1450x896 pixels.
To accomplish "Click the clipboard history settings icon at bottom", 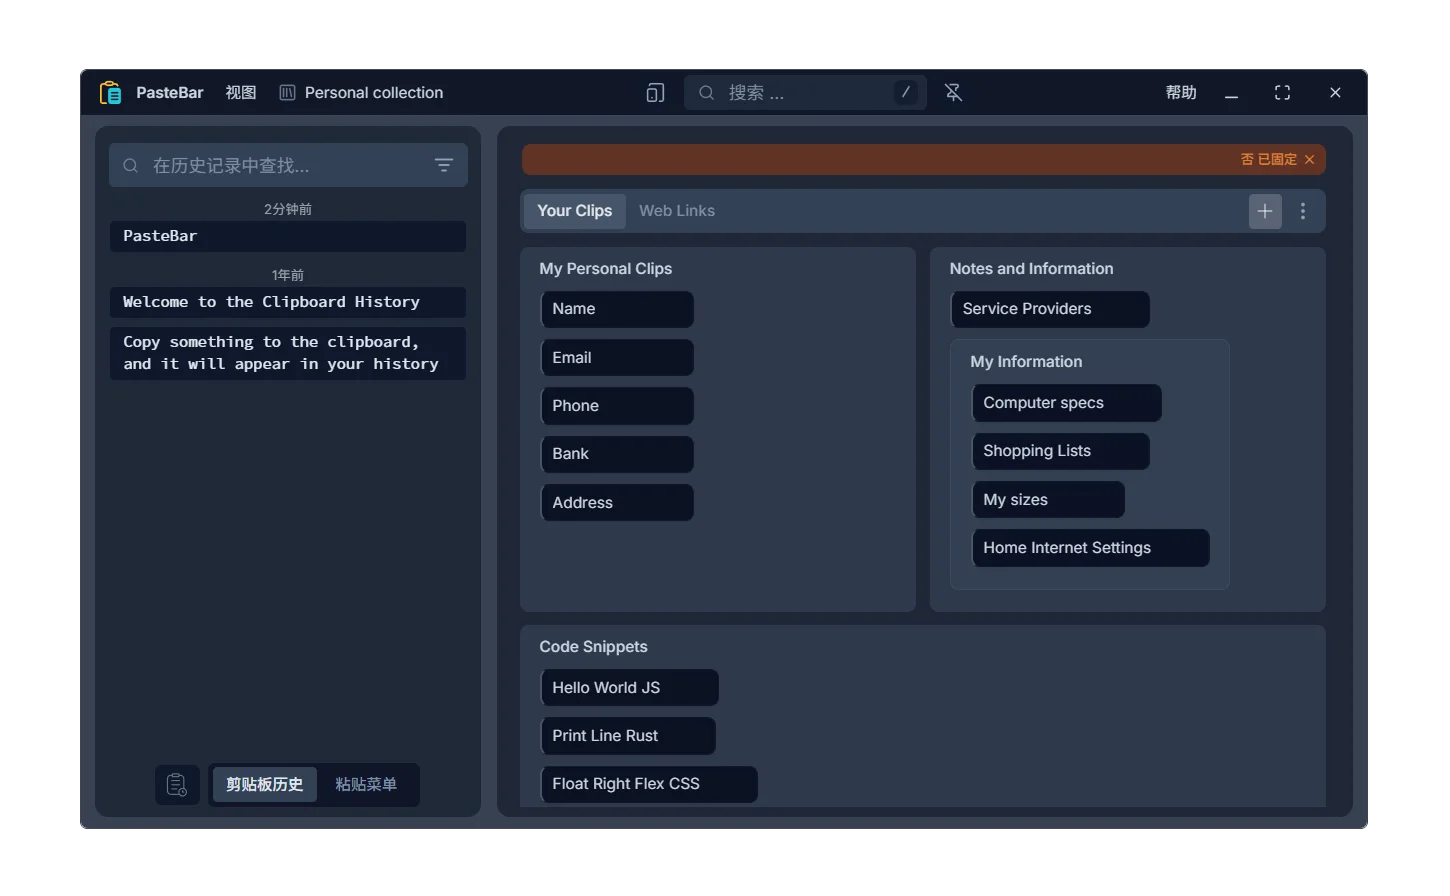I will pyautogui.click(x=177, y=785).
